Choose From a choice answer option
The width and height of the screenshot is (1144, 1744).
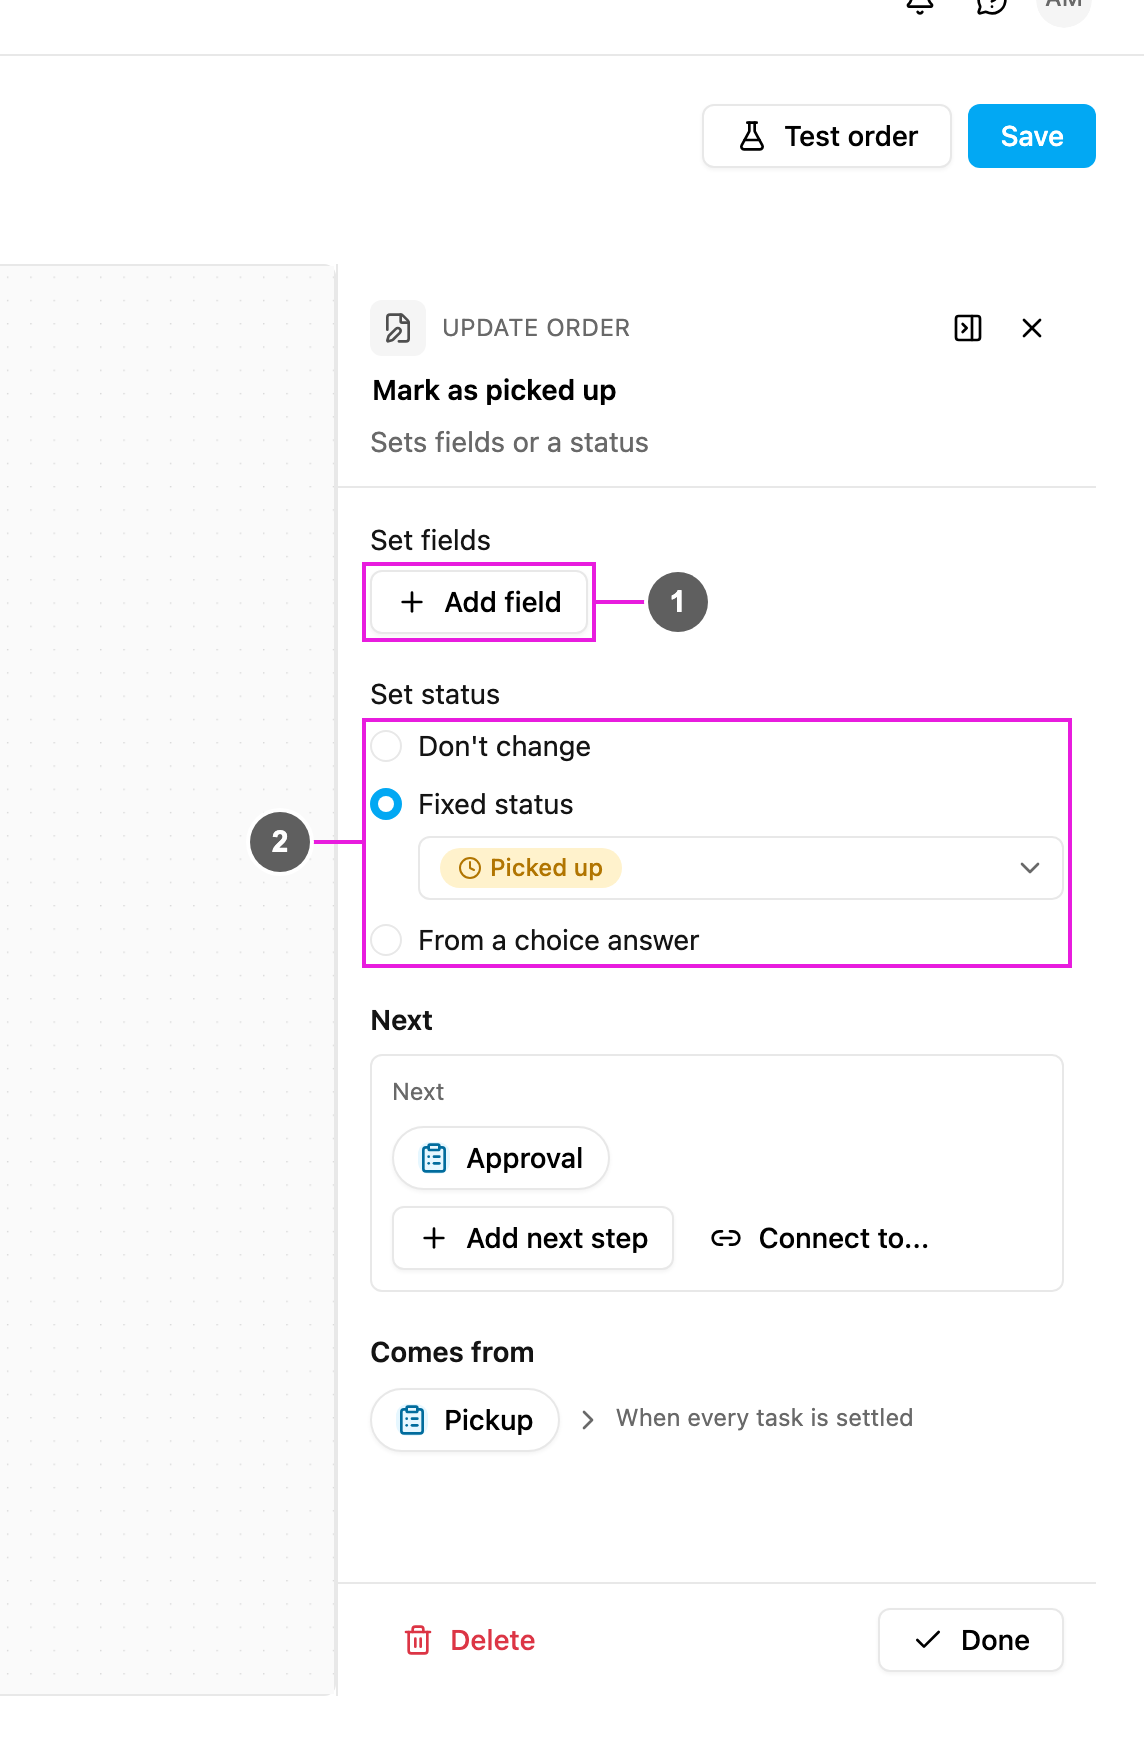point(386,940)
